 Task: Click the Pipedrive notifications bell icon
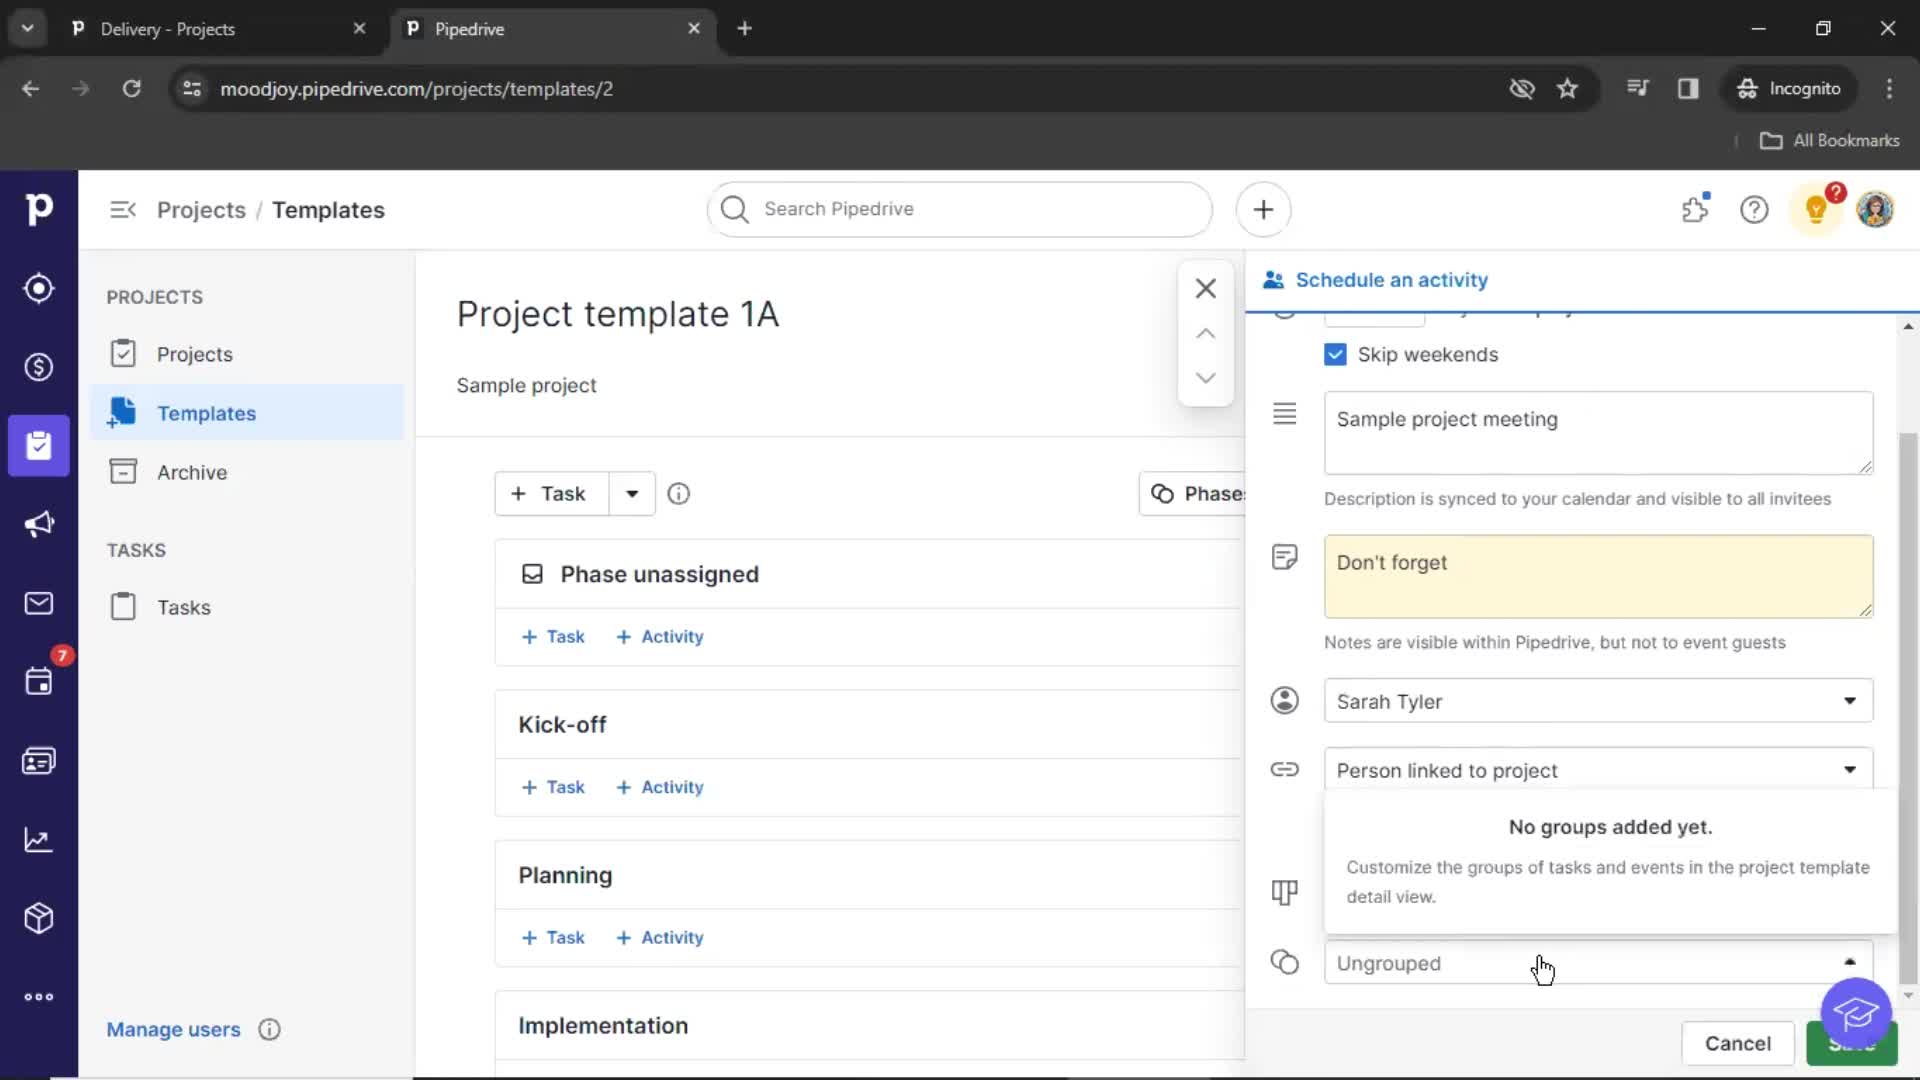tap(1817, 208)
